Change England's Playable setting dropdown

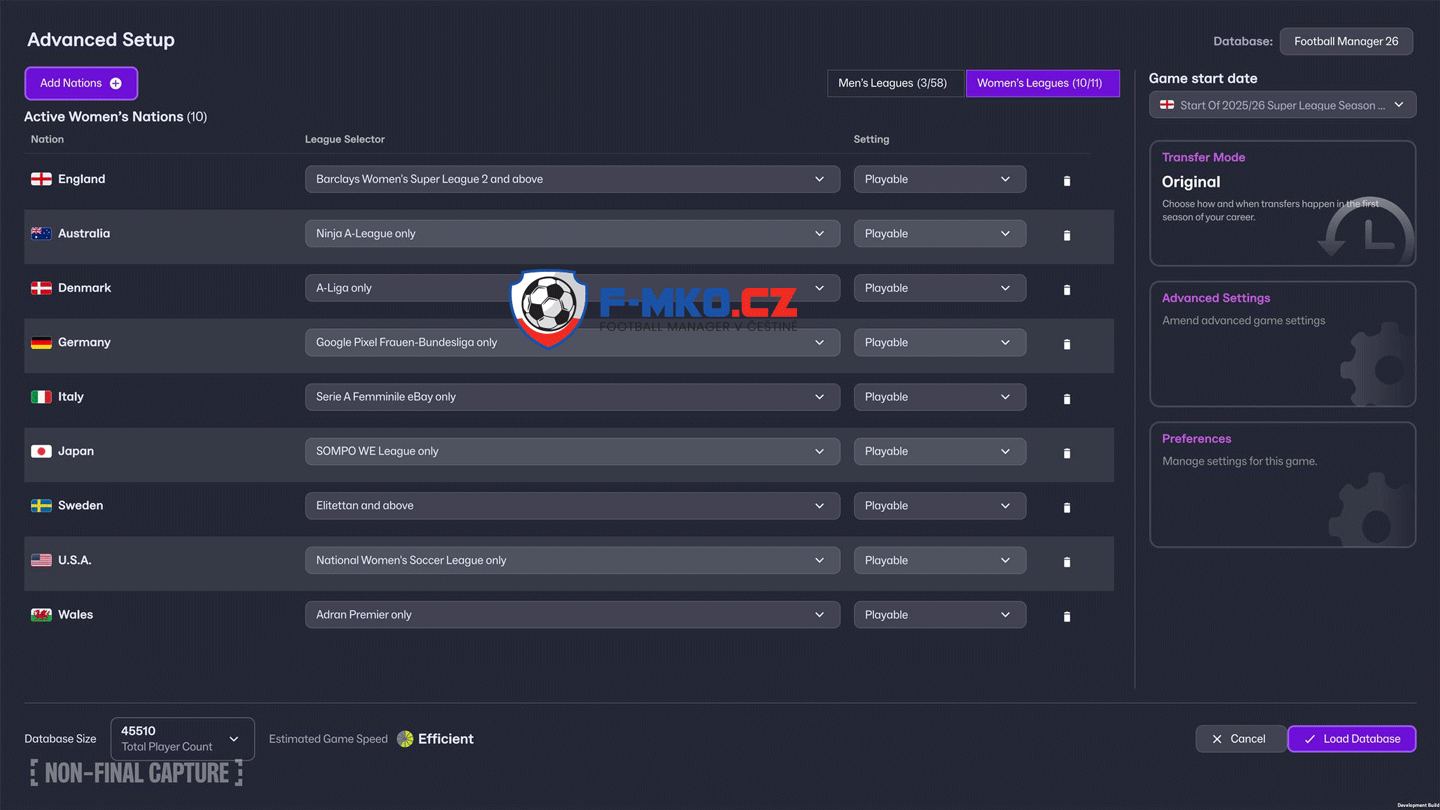tap(940, 179)
